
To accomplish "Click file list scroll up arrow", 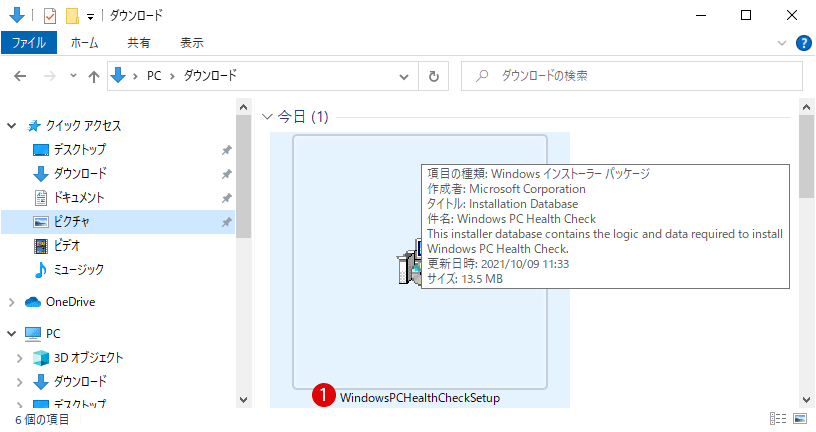I will pos(806,107).
